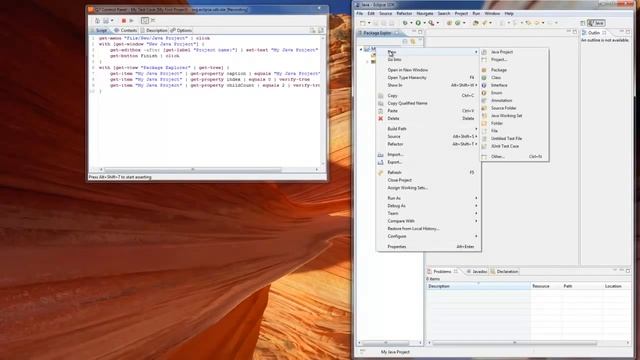Choose Import... from the context menu
The image size is (640, 360).
(428, 154)
